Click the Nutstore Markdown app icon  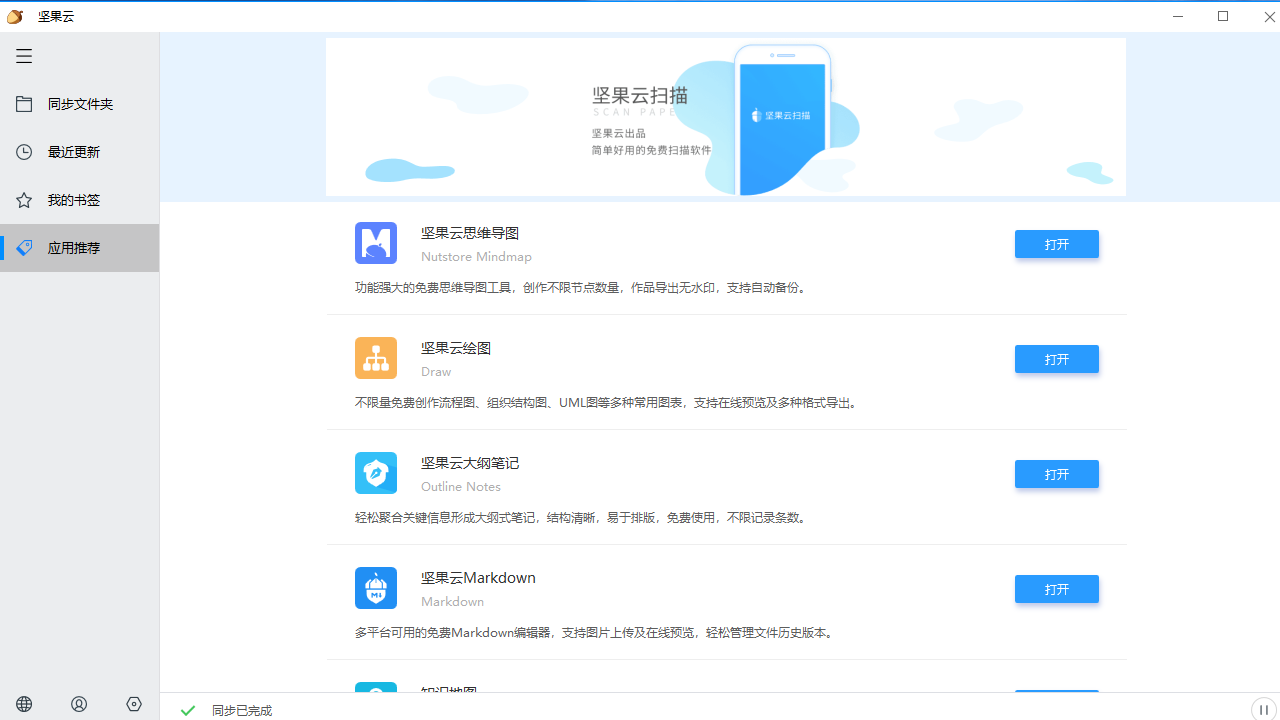pos(376,587)
